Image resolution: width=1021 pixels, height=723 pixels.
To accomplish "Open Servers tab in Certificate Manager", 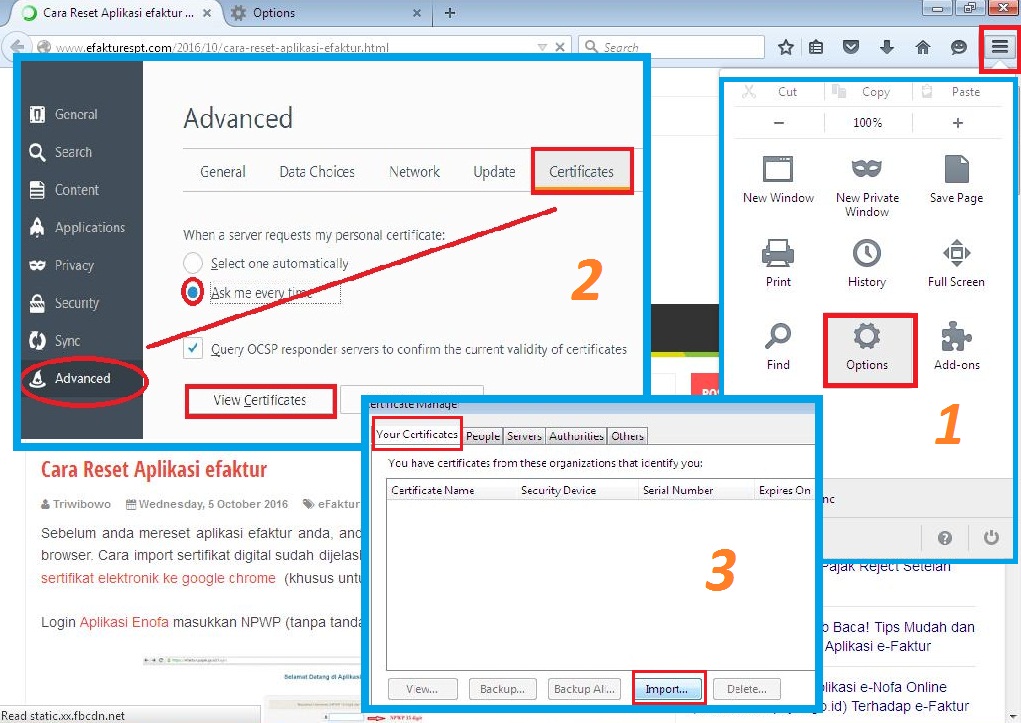I will click(524, 436).
